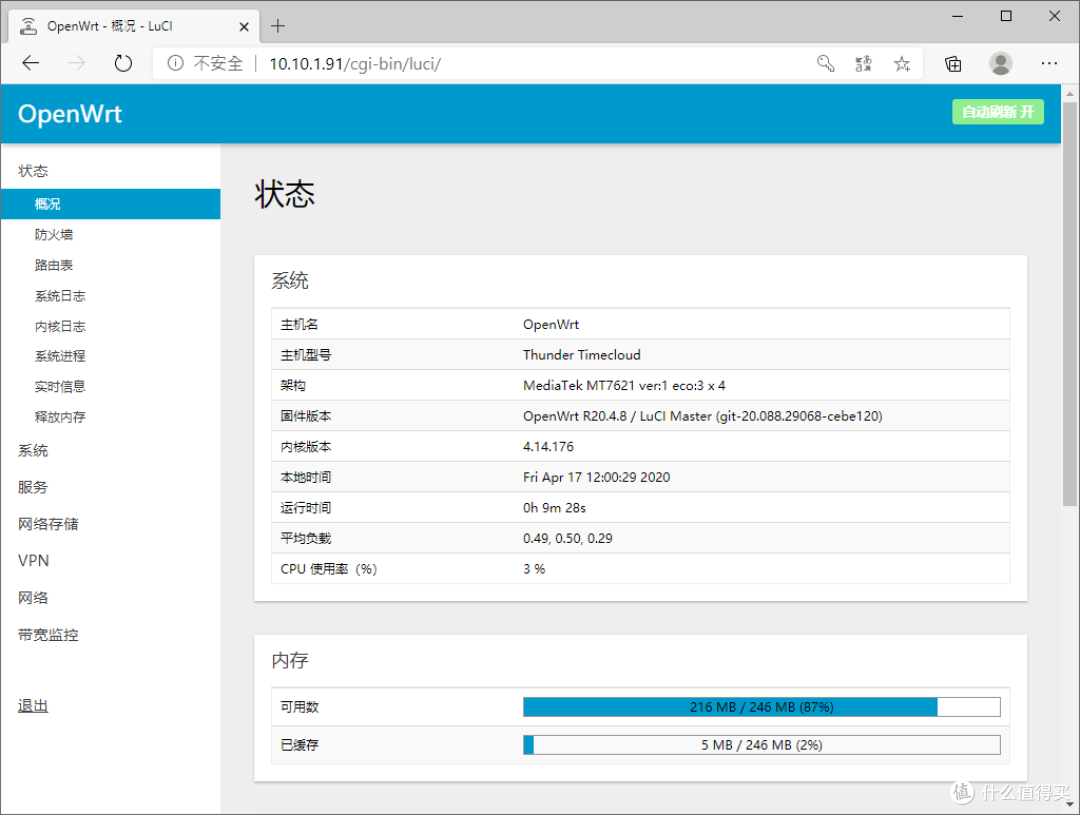This screenshot has height=815, width=1080.
Task: Click the 可用数 memory usage bar
Action: pos(761,706)
